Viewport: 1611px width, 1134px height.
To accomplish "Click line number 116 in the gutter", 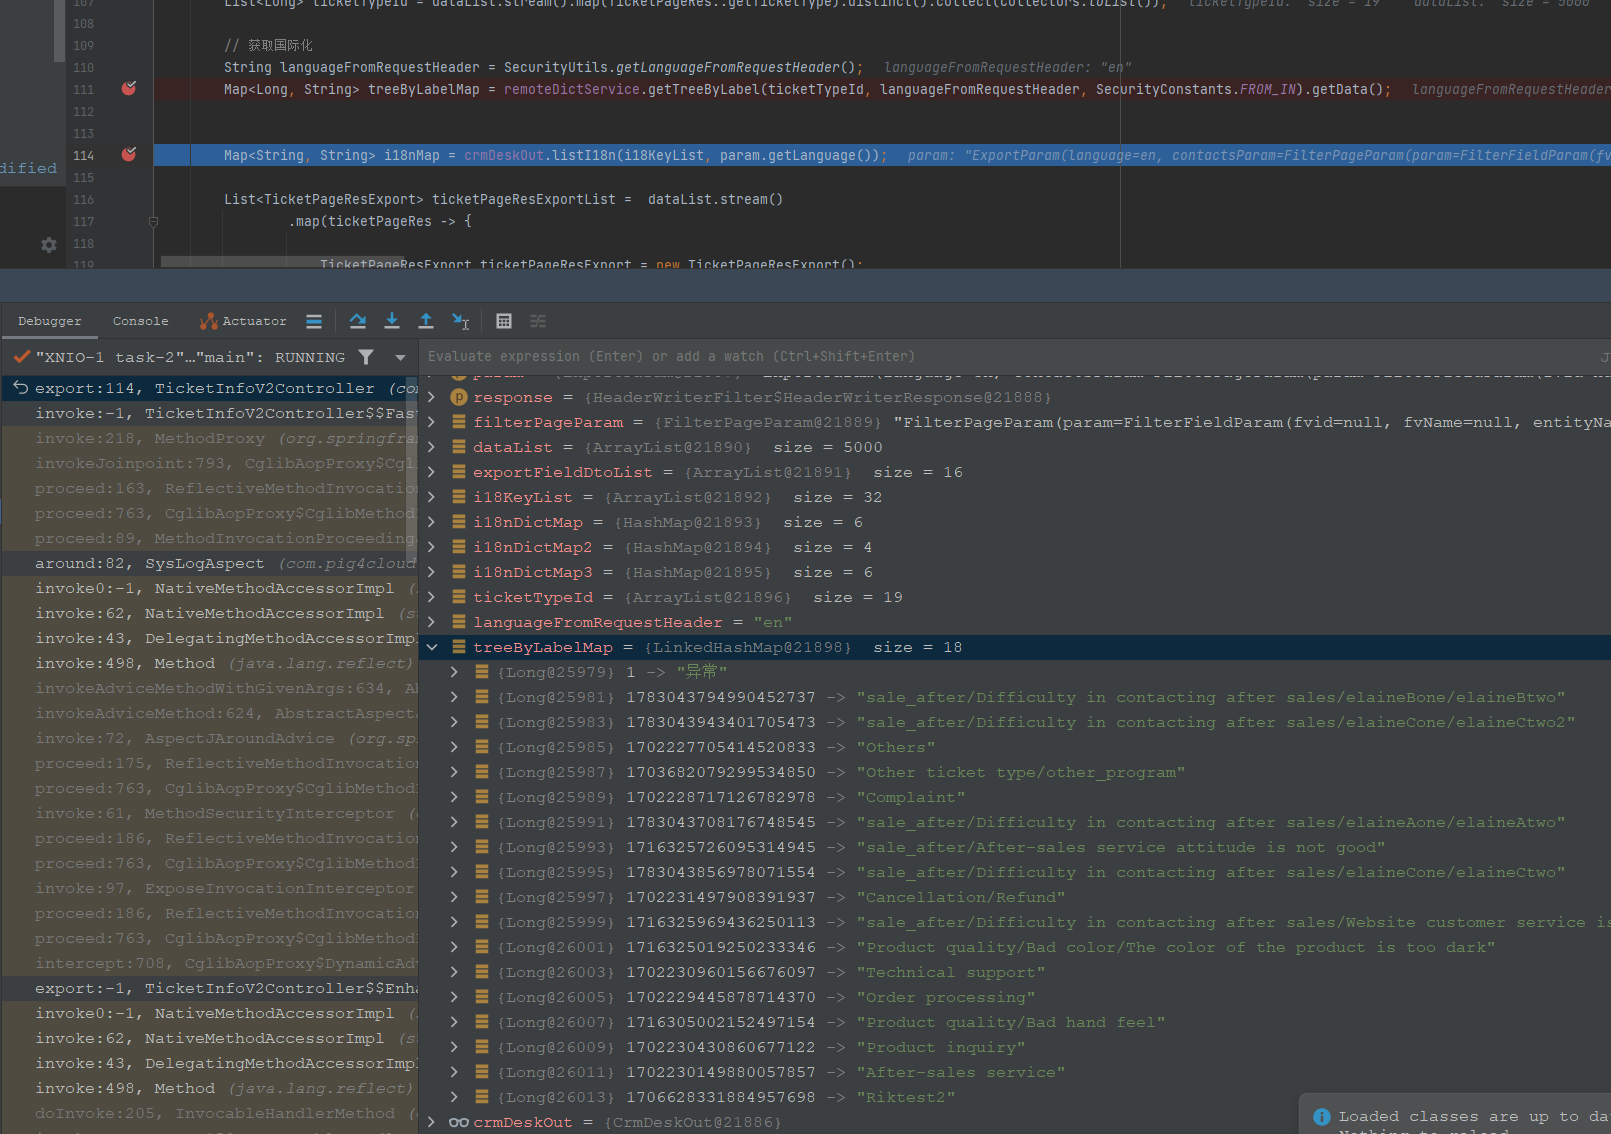I will pos(84,200).
